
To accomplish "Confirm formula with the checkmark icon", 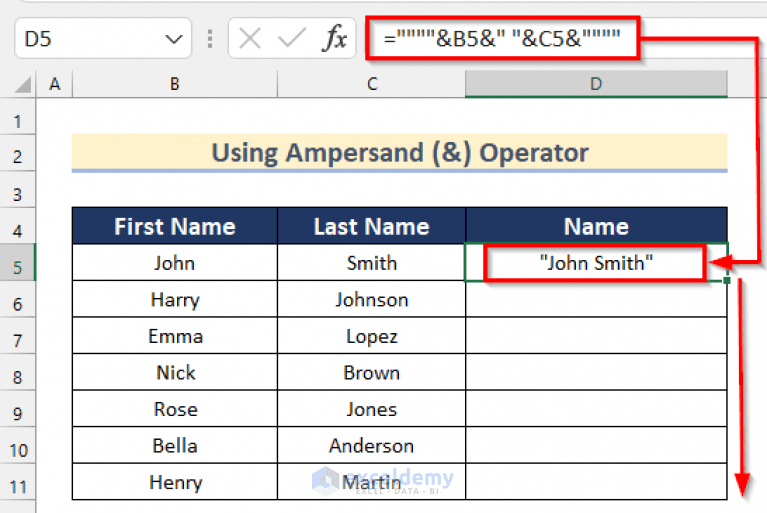I will pyautogui.click(x=291, y=38).
